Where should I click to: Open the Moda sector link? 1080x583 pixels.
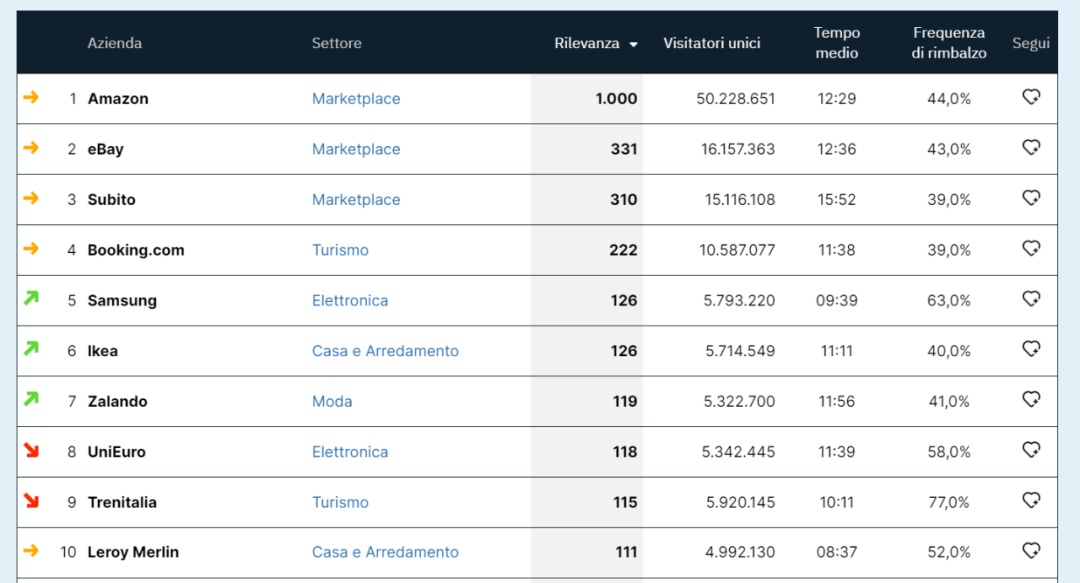(332, 401)
